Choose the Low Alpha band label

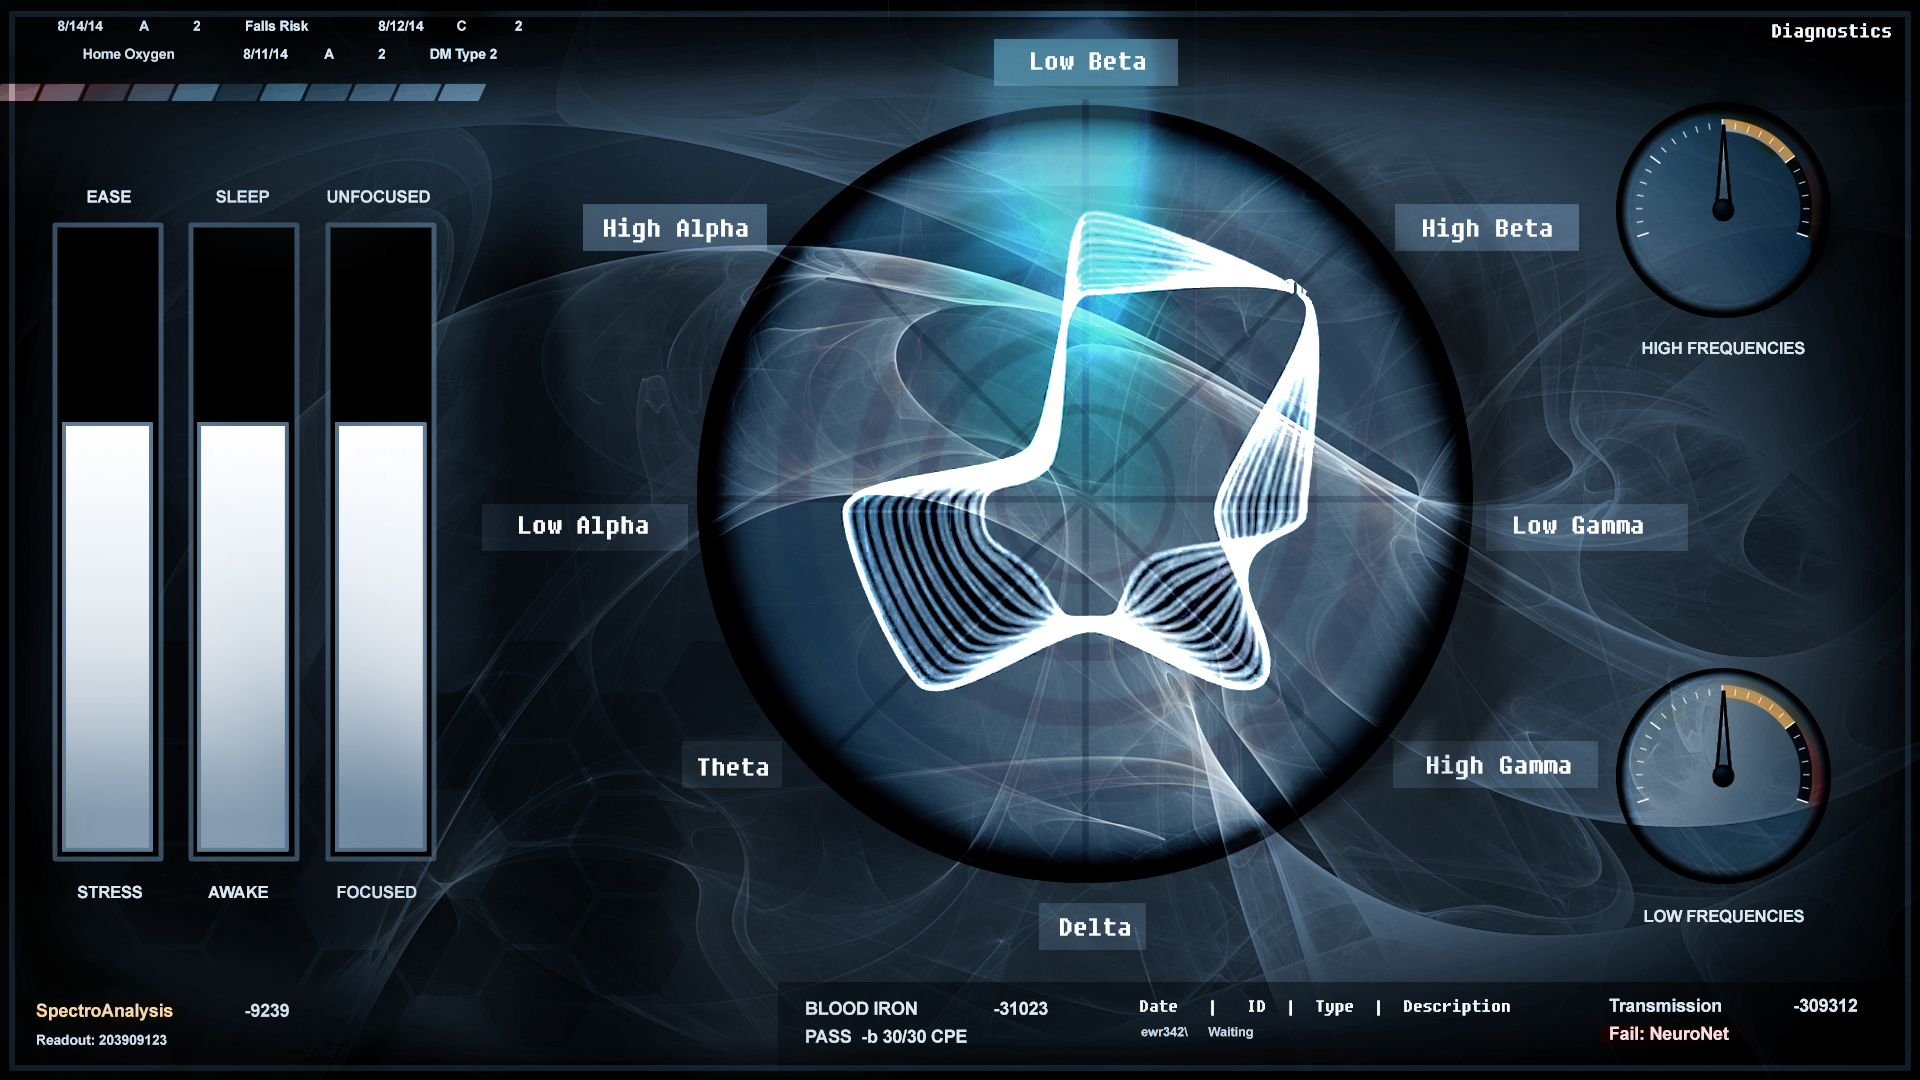(x=583, y=526)
